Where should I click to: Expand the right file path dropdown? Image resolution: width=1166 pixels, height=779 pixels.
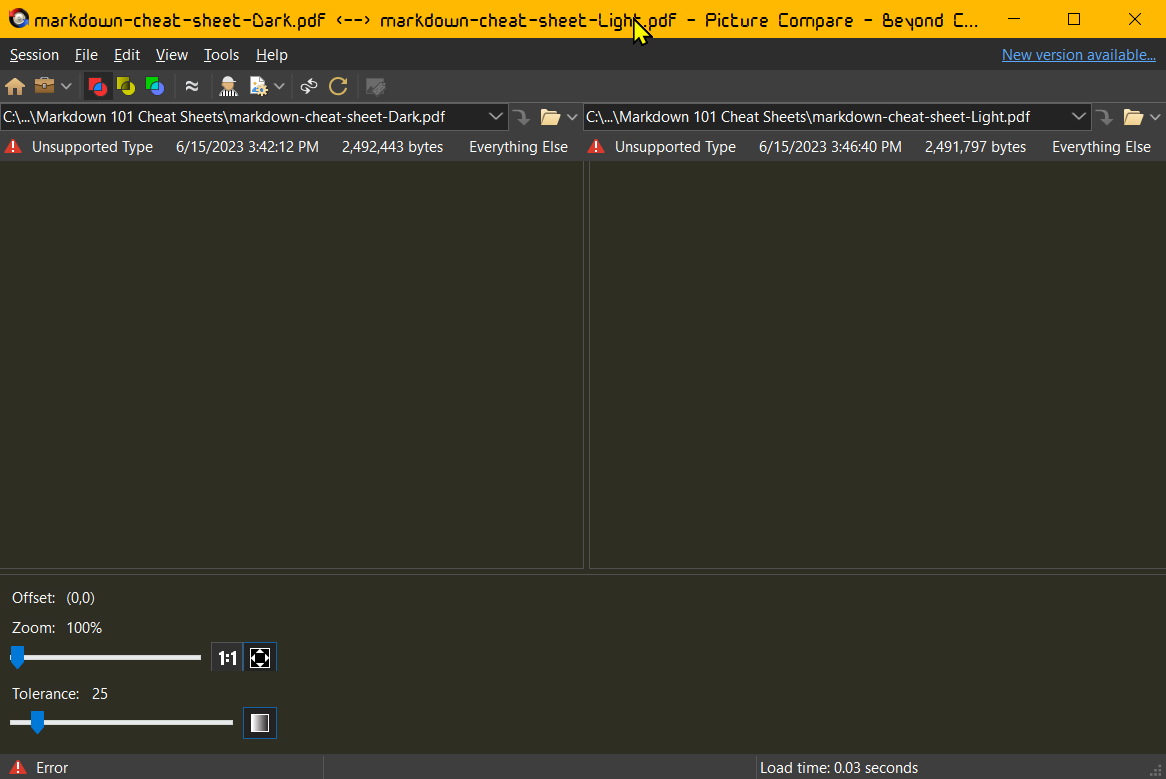(x=1080, y=117)
